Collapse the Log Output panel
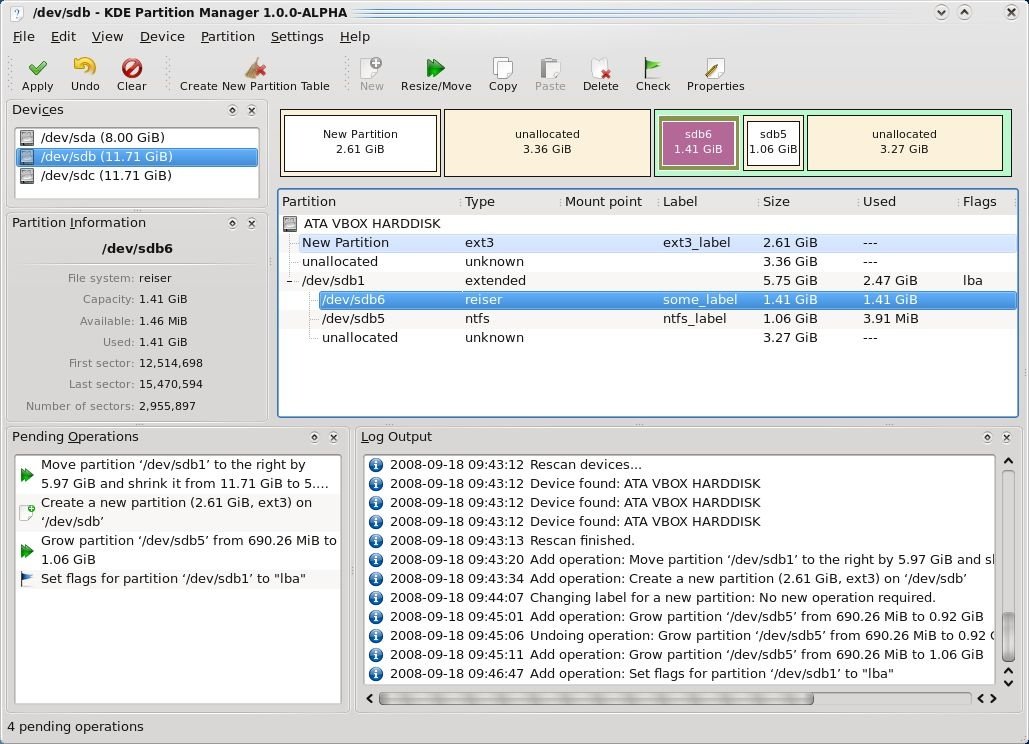1029x744 pixels. [987, 436]
